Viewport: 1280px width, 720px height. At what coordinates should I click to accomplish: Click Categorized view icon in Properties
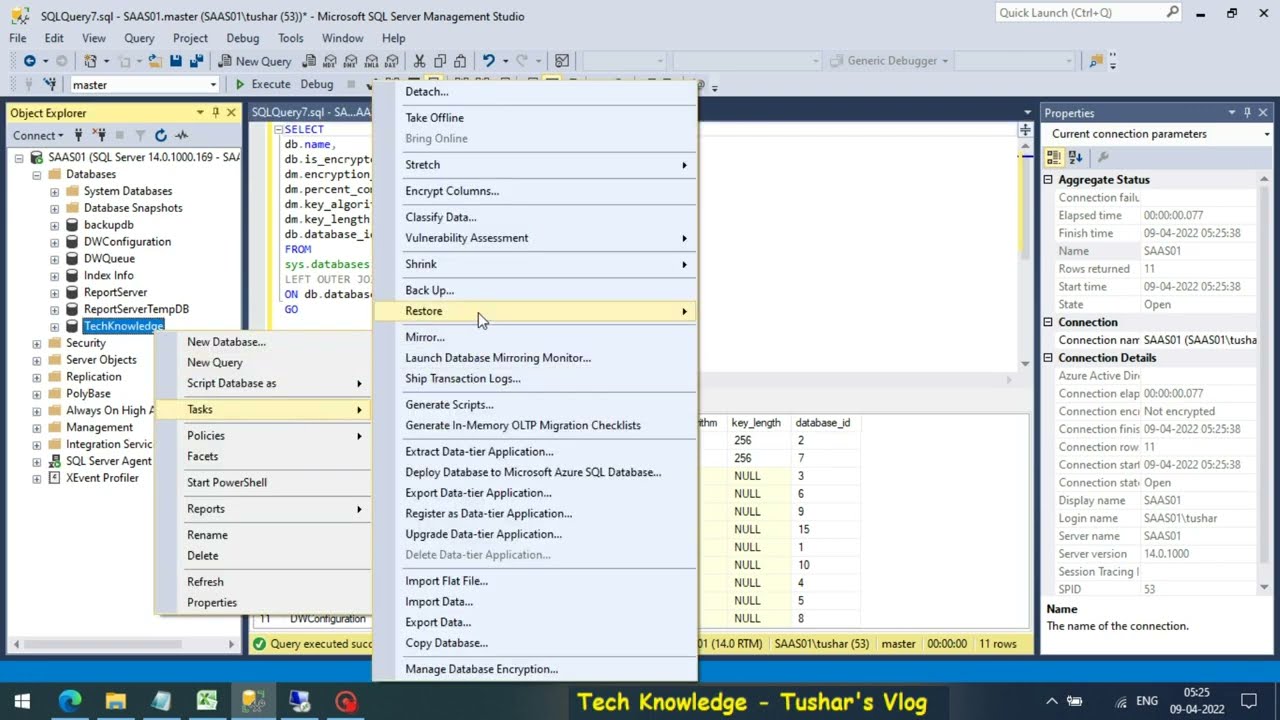(x=1054, y=157)
